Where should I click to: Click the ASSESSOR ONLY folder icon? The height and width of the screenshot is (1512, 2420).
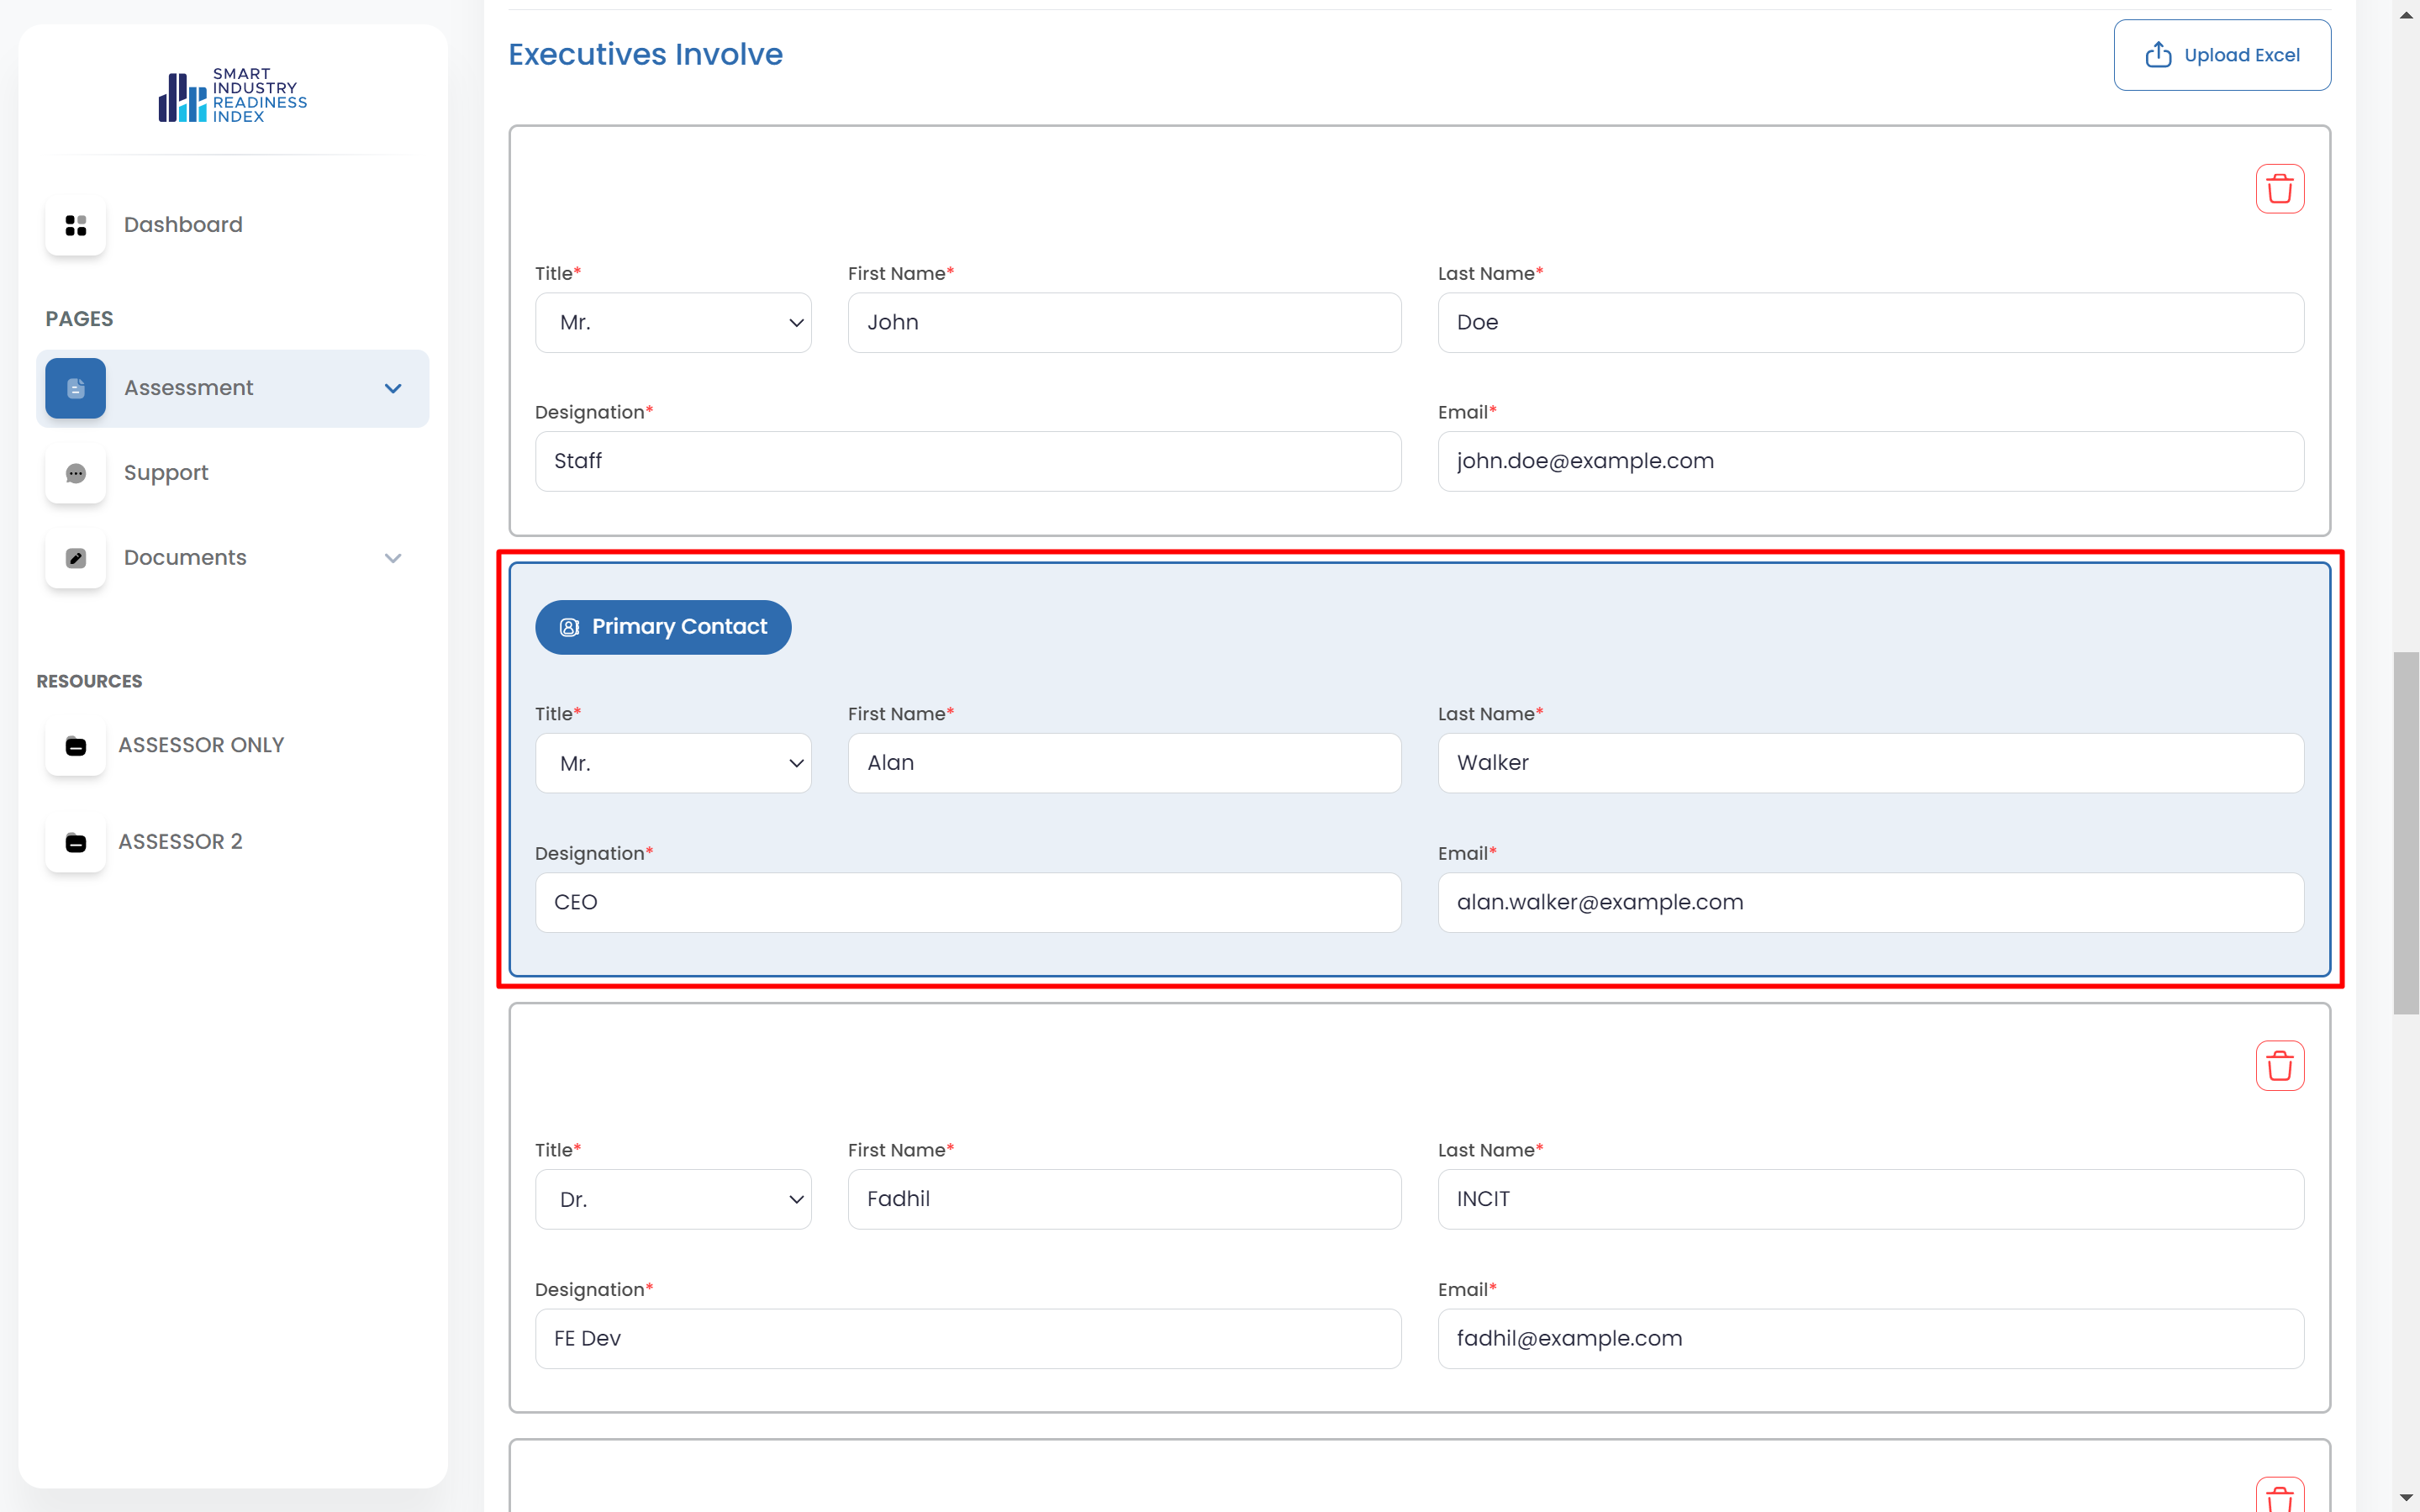coord(75,746)
